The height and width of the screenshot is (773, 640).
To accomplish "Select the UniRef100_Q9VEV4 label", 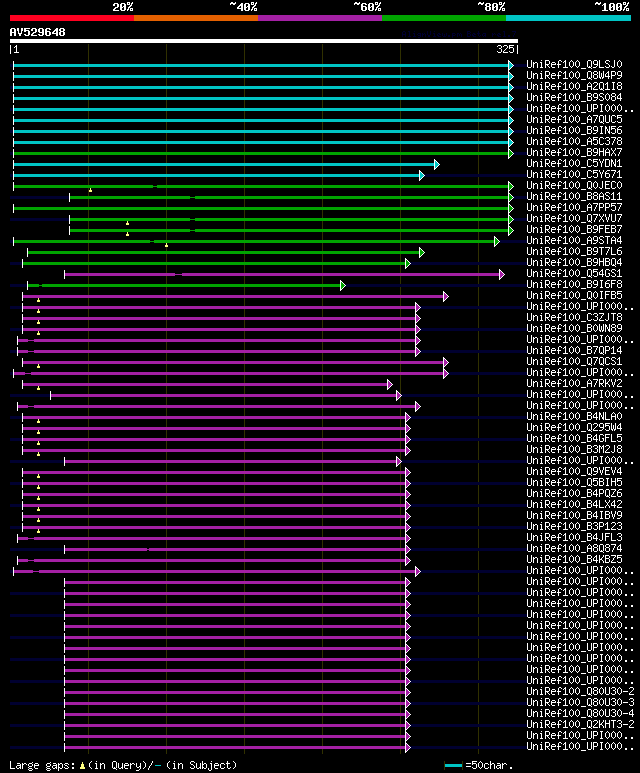I will click(x=574, y=472).
